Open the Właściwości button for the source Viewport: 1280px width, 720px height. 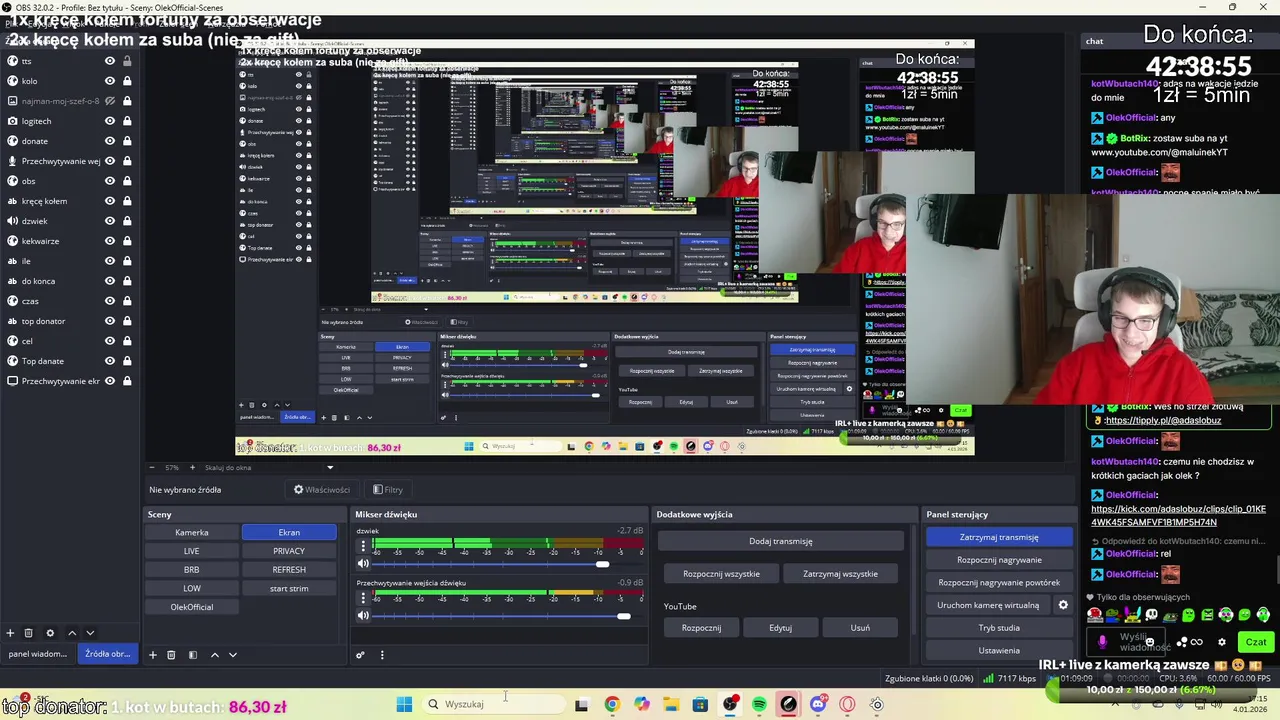[x=321, y=490]
